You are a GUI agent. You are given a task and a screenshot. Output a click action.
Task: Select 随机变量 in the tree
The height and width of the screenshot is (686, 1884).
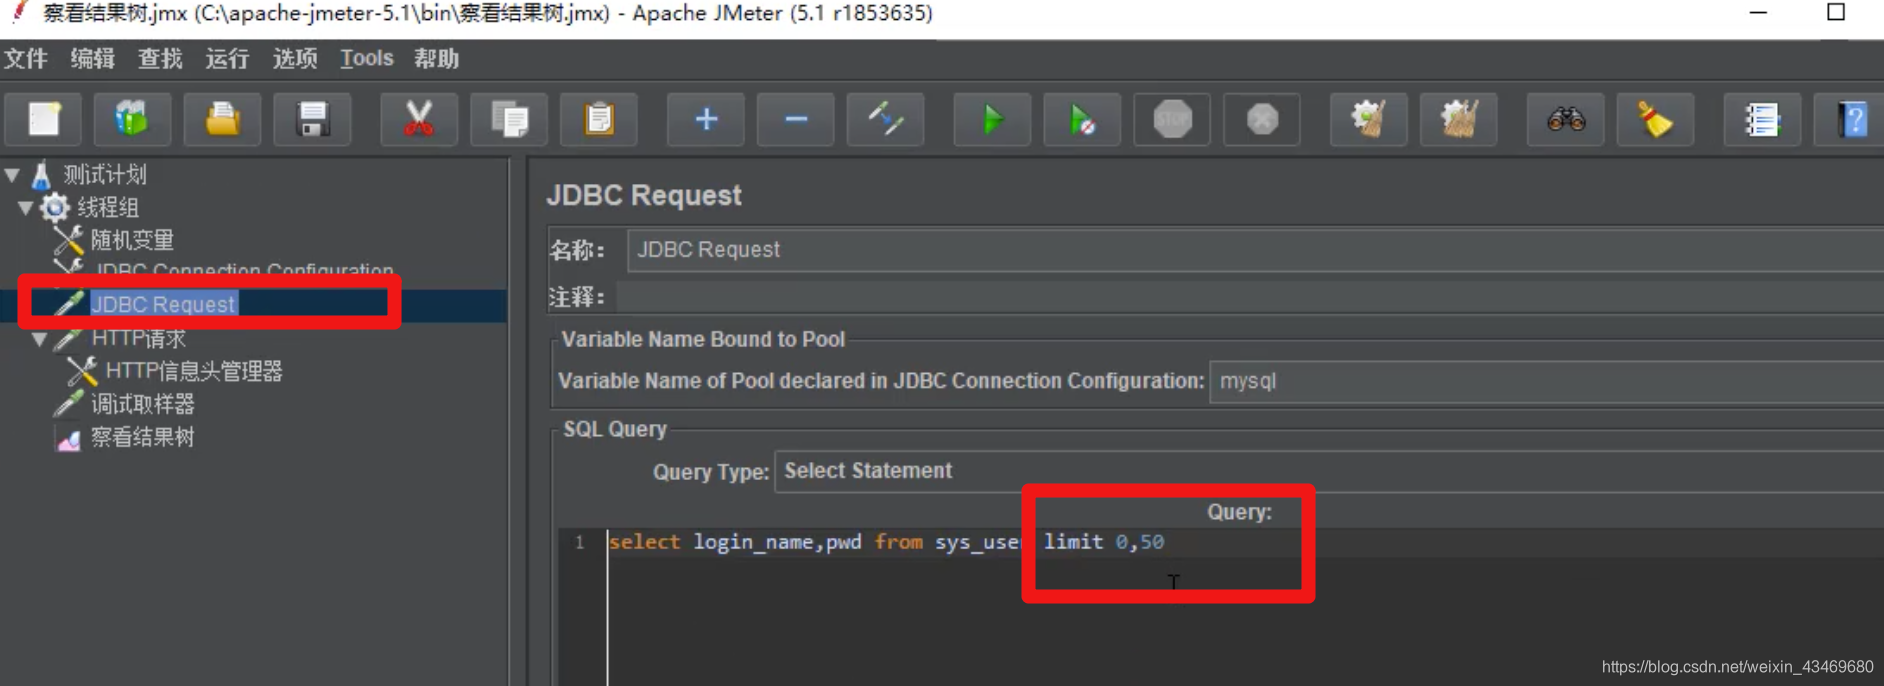[x=132, y=240]
